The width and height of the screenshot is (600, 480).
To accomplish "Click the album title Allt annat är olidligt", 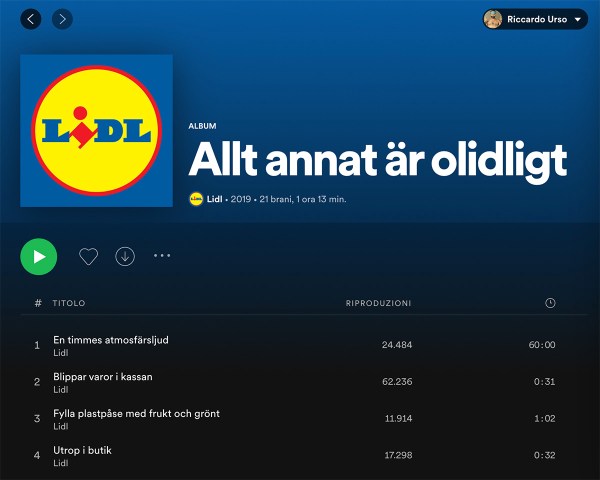I will point(377,160).
